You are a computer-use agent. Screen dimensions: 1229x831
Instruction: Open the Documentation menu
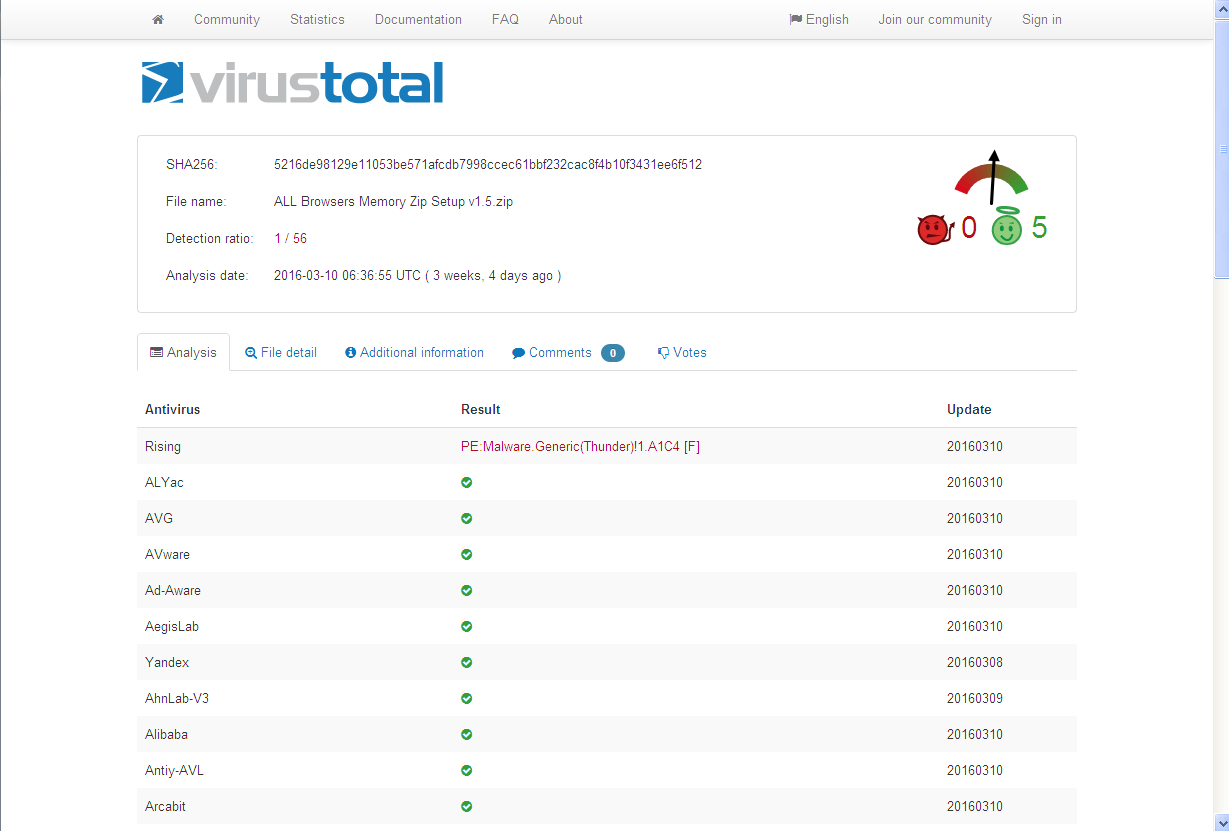tap(418, 19)
